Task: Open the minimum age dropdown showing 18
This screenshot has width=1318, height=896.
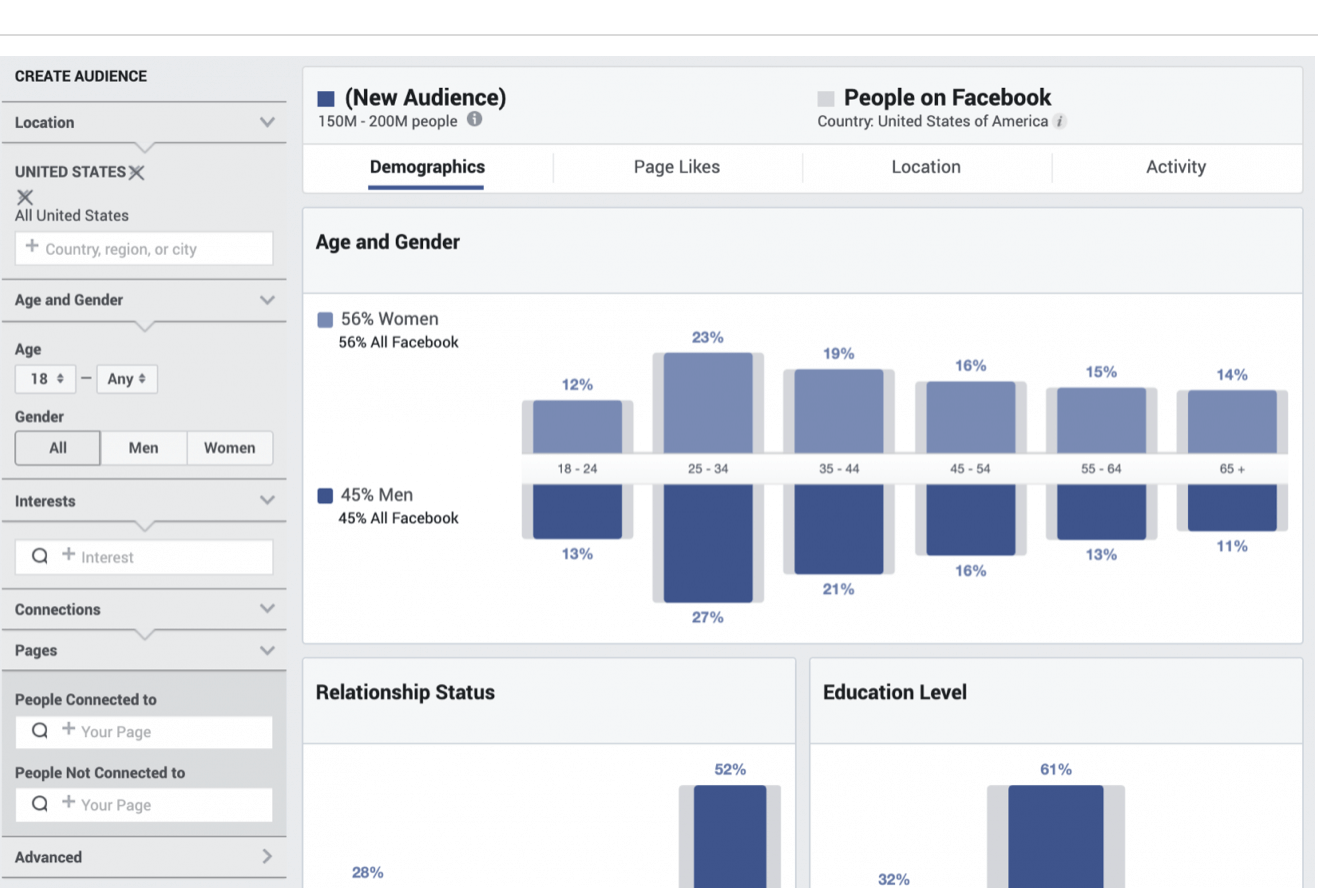Action: pyautogui.click(x=45, y=379)
